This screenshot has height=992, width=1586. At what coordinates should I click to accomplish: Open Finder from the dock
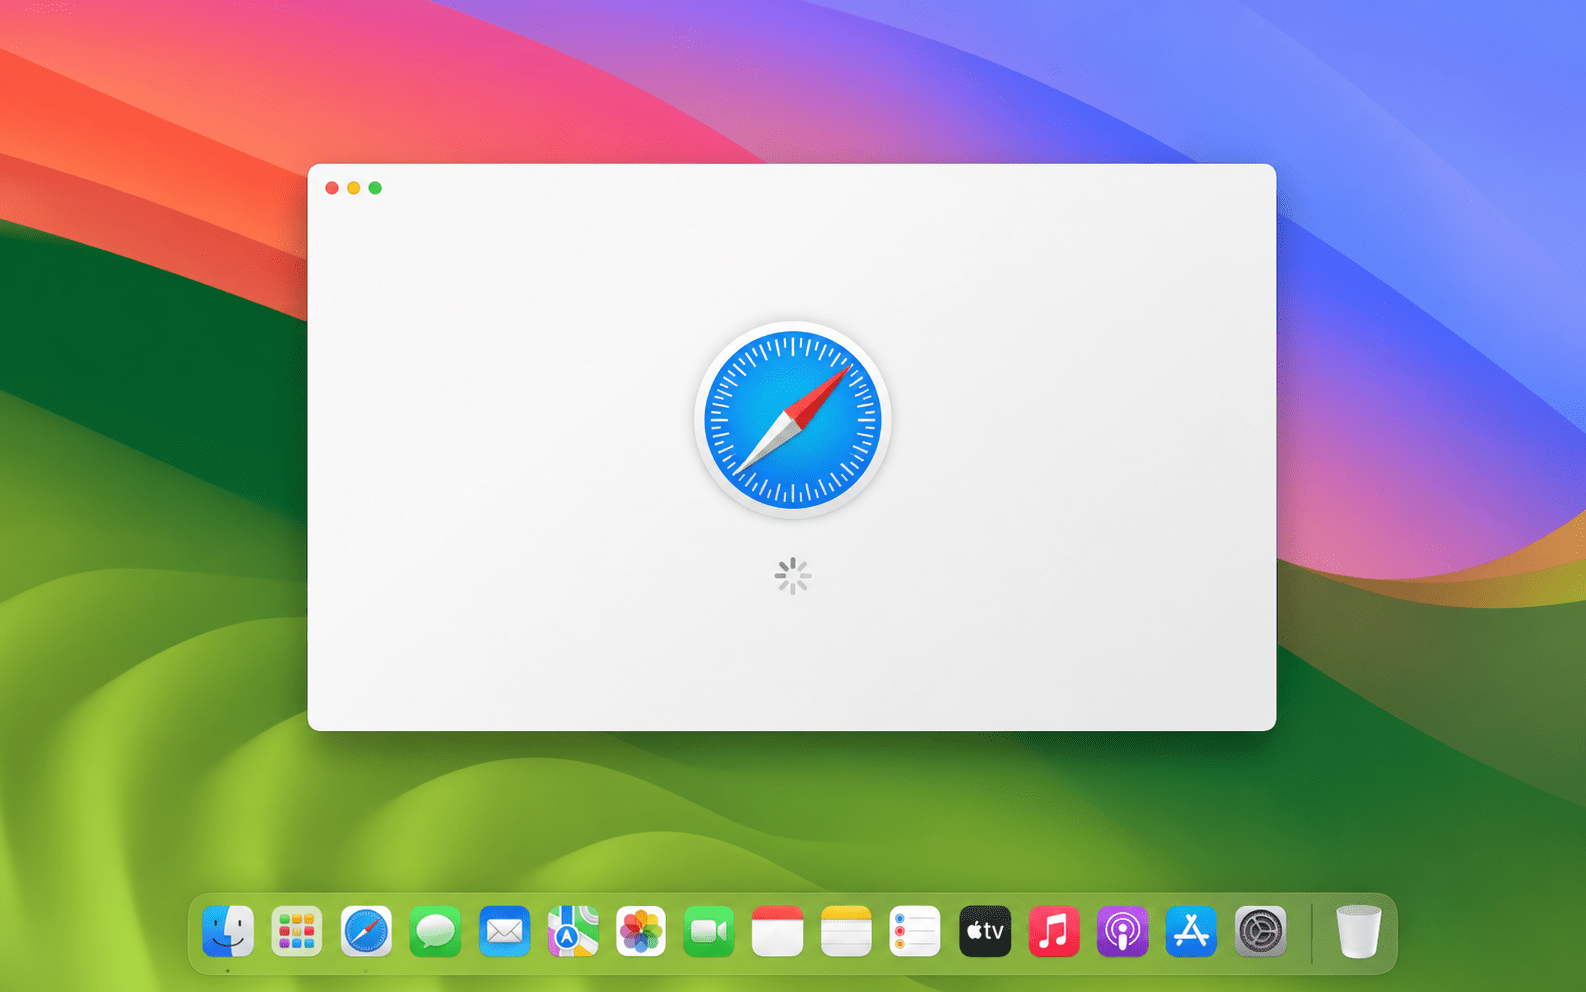coord(228,932)
